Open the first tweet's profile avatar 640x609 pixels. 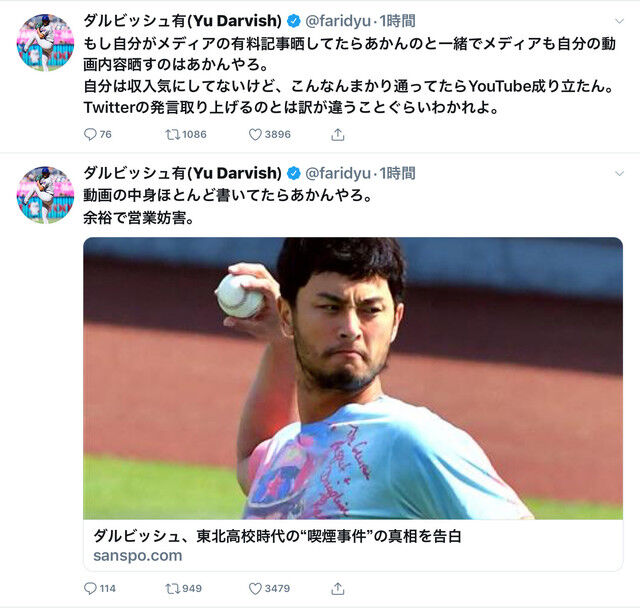(45, 42)
